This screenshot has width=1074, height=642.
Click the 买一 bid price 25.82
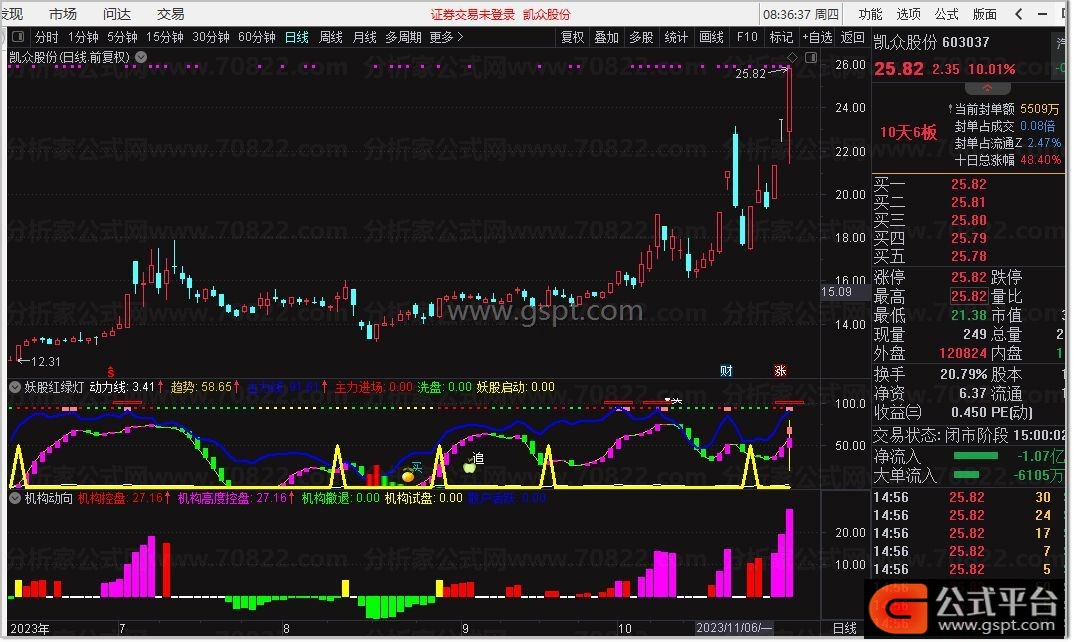pyautogui.click(x=969, y=184)
